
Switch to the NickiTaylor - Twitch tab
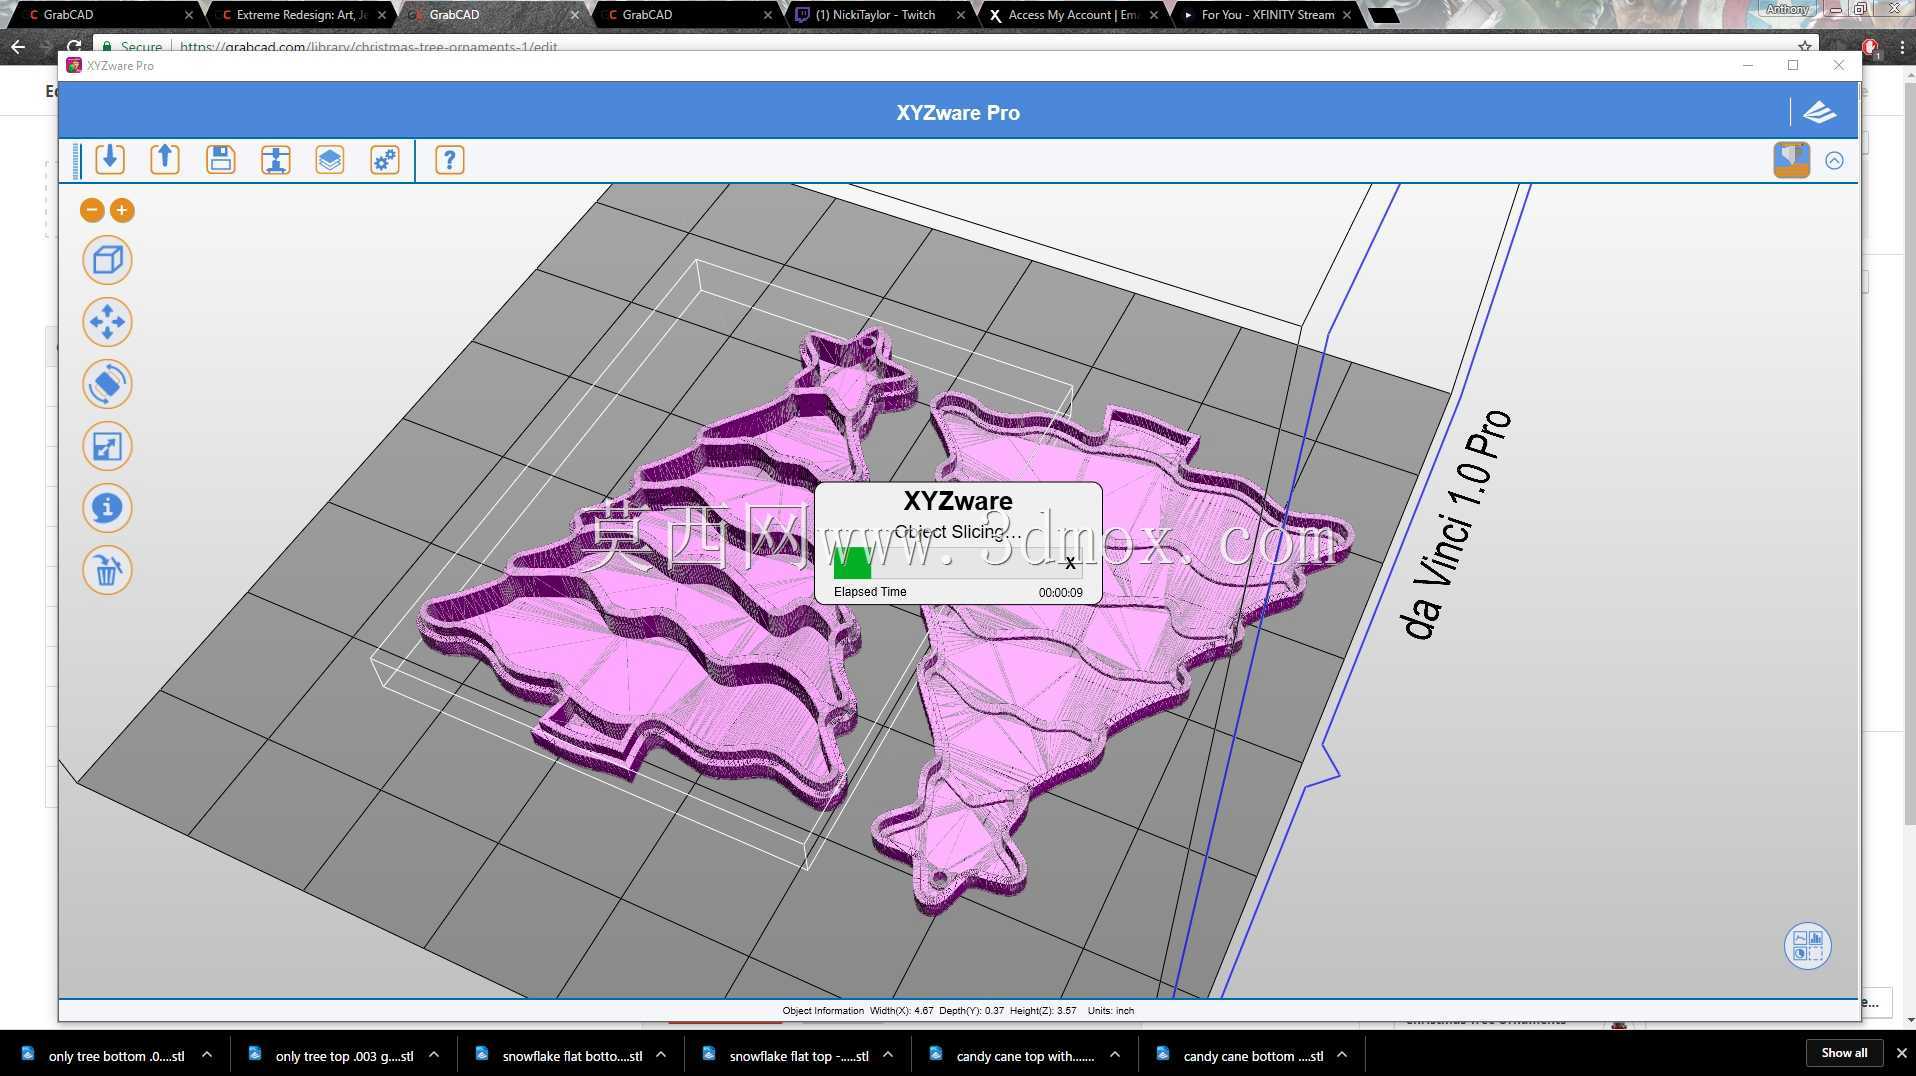click(875, 15)
